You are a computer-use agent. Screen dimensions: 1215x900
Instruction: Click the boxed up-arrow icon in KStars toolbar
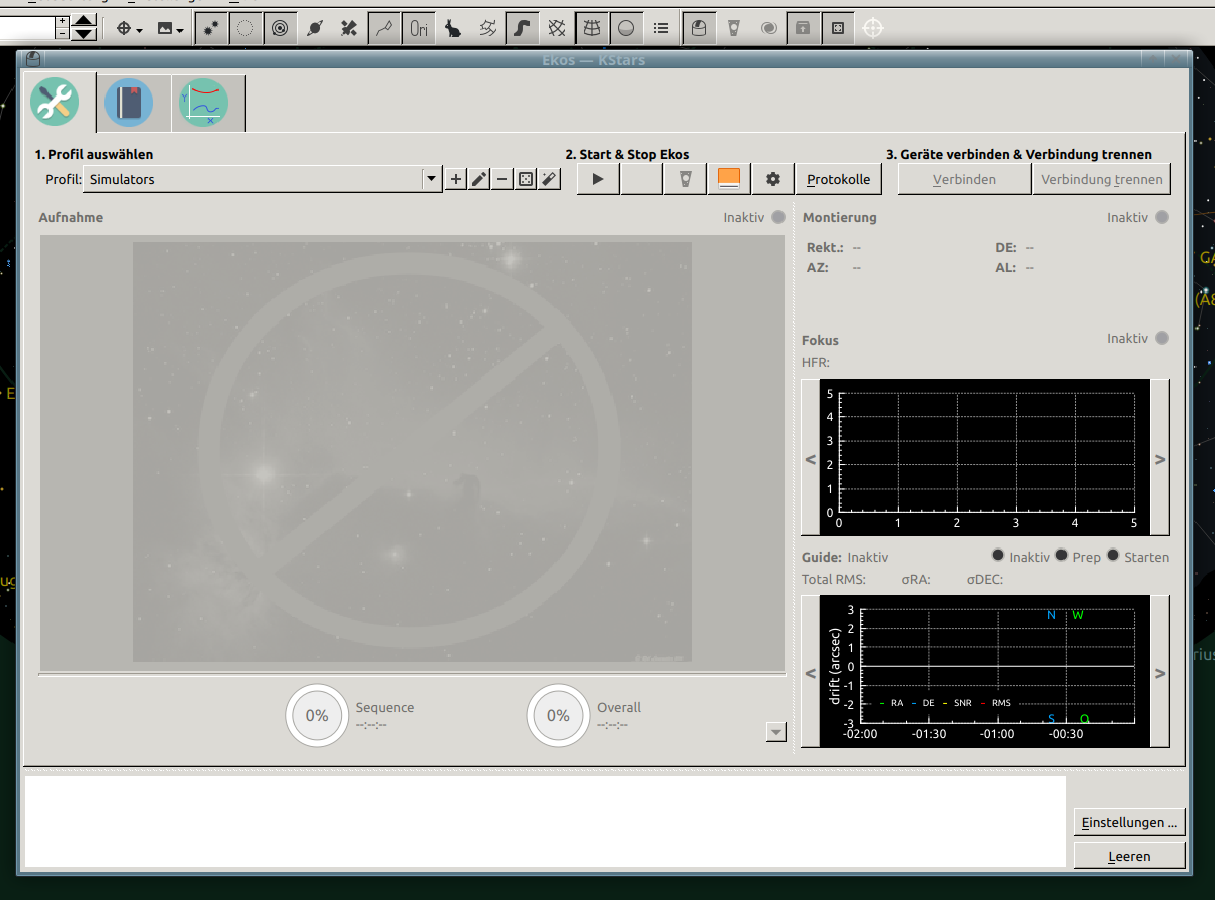(x=803, y=28)
